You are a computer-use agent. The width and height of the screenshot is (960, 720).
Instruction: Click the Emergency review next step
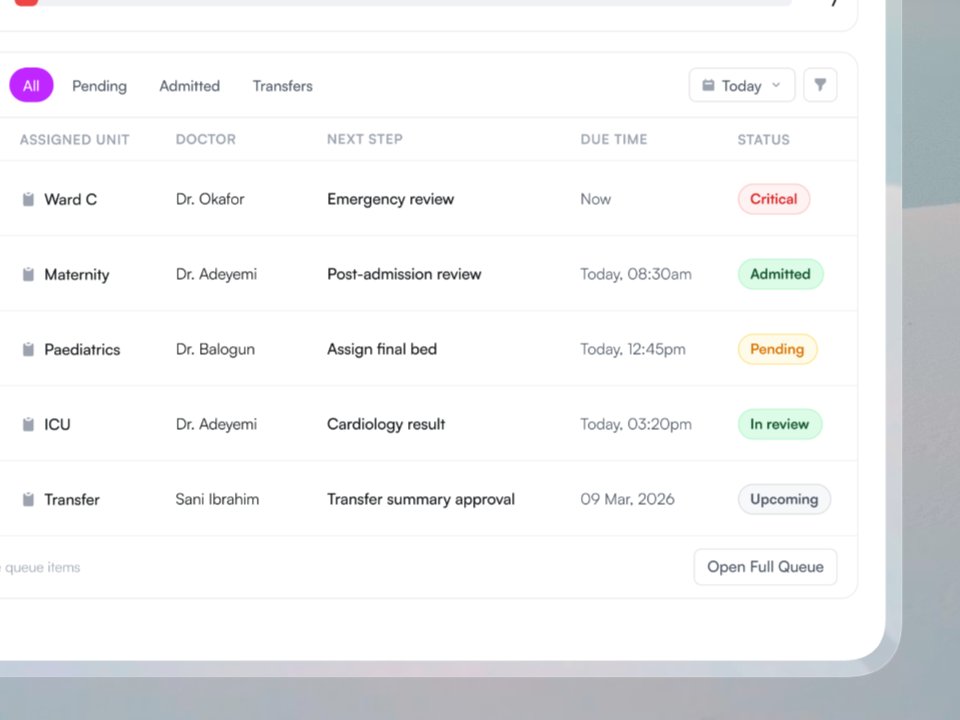(x=391, y=199)
